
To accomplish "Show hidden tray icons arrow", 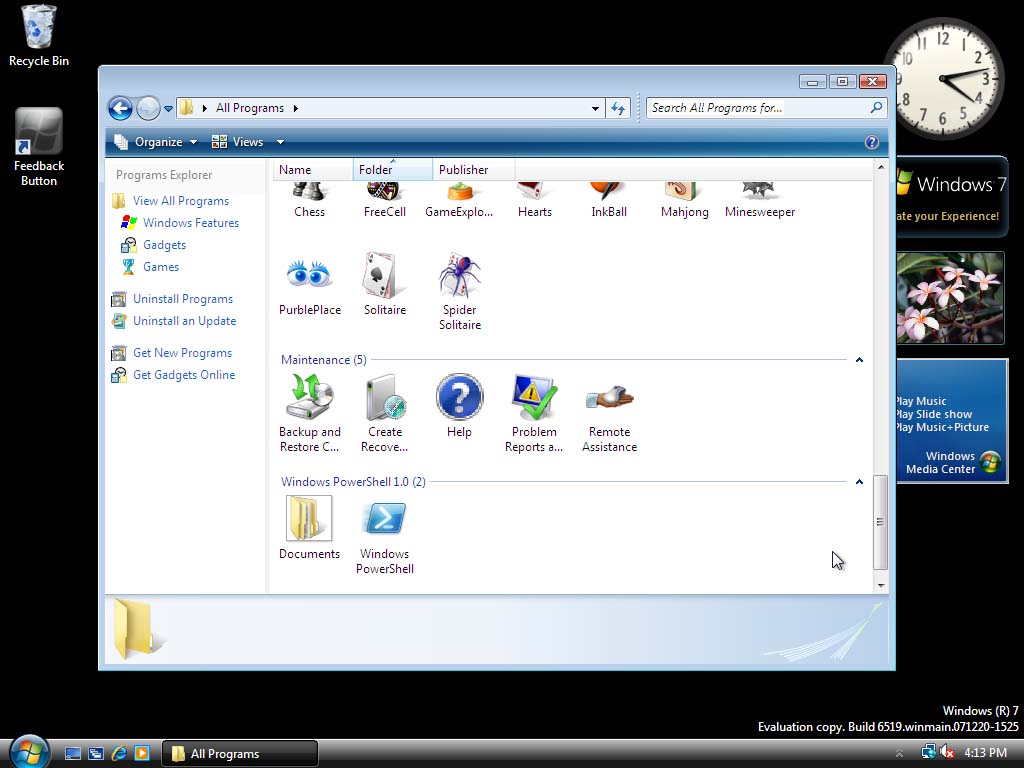I will tap(900, 754).
